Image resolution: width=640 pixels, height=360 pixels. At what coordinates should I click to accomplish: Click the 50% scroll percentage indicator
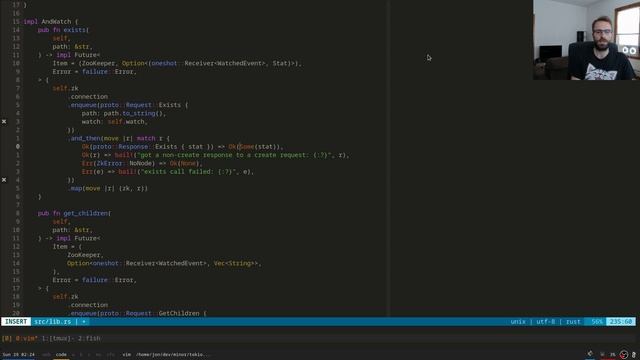coord(597,322)
